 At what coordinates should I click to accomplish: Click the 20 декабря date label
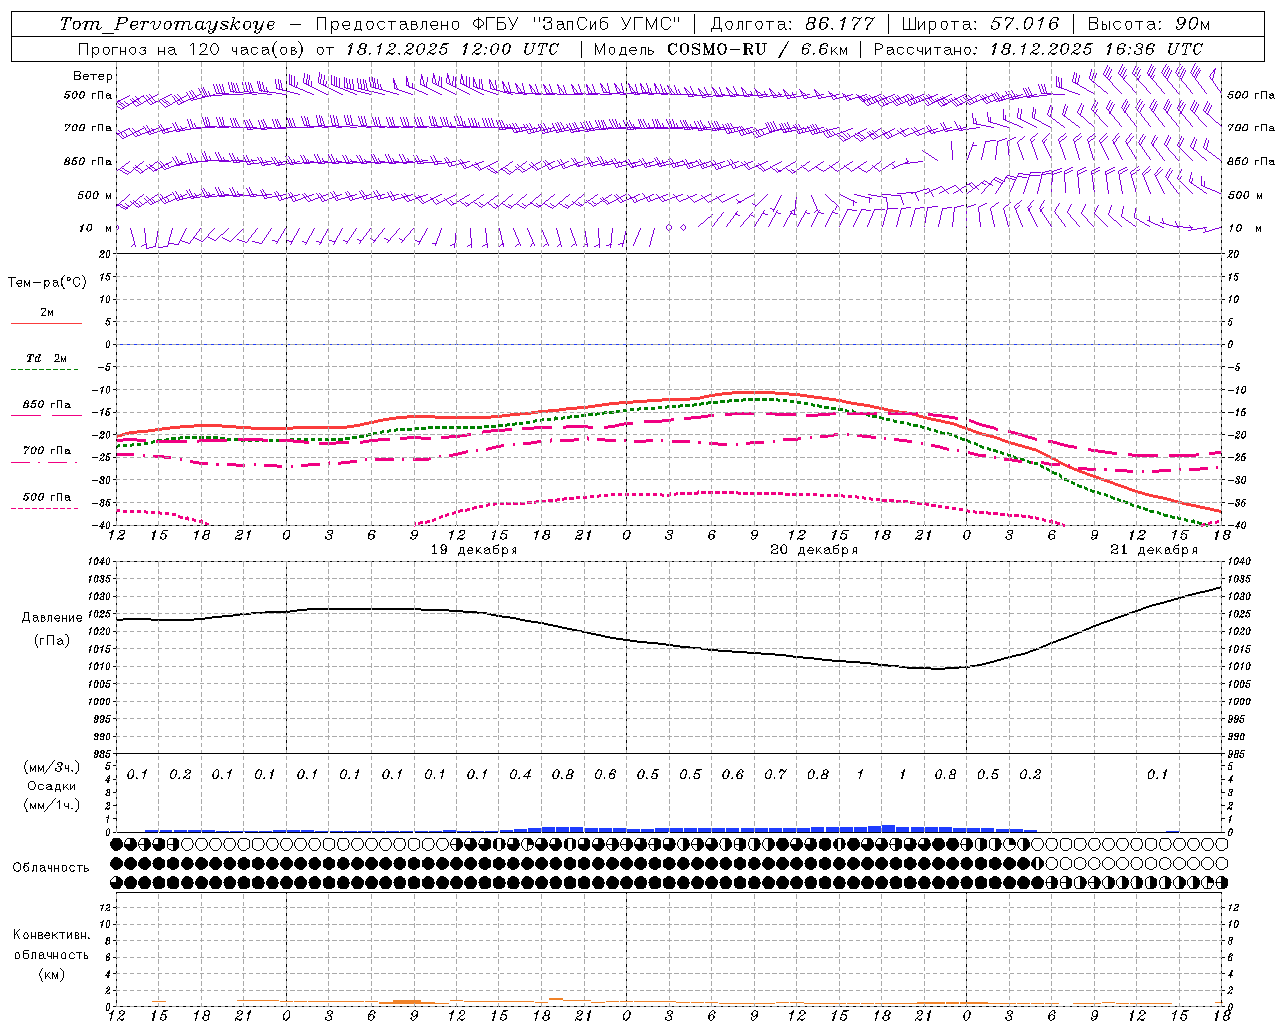(814, 550)
